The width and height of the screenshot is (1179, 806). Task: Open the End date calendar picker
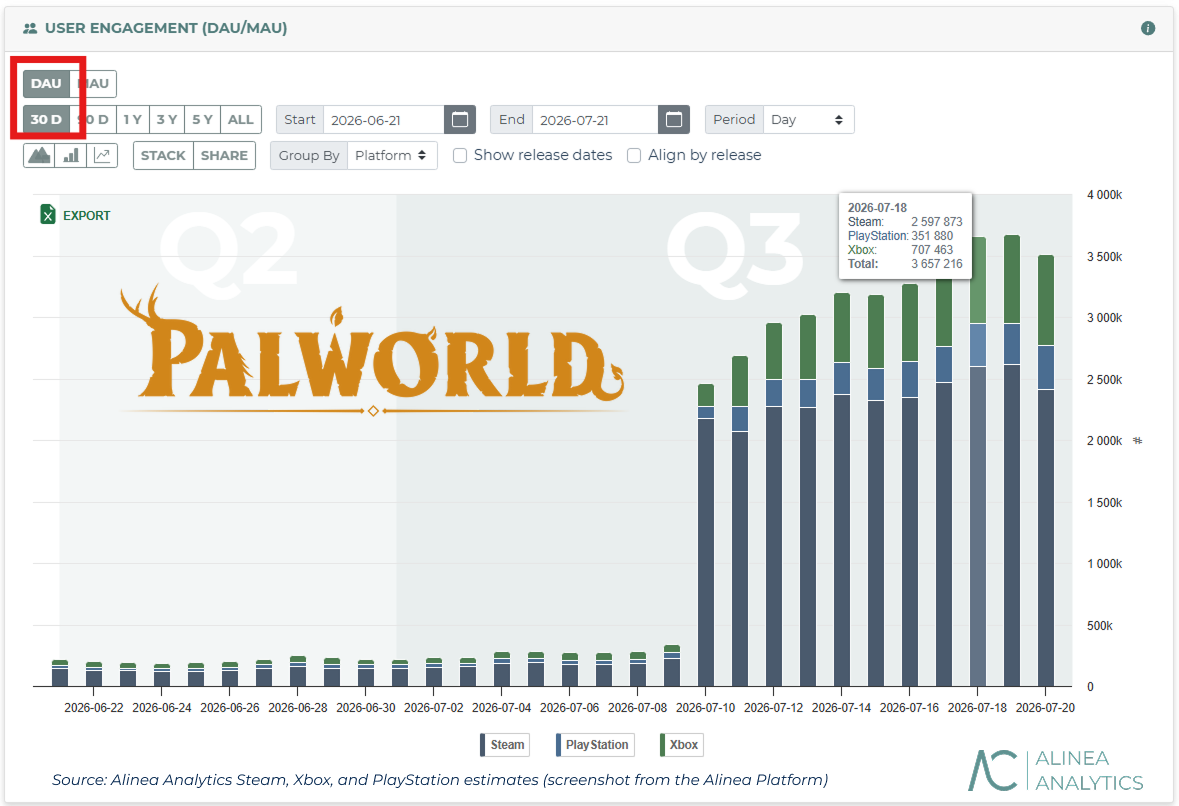pos(674,120)
